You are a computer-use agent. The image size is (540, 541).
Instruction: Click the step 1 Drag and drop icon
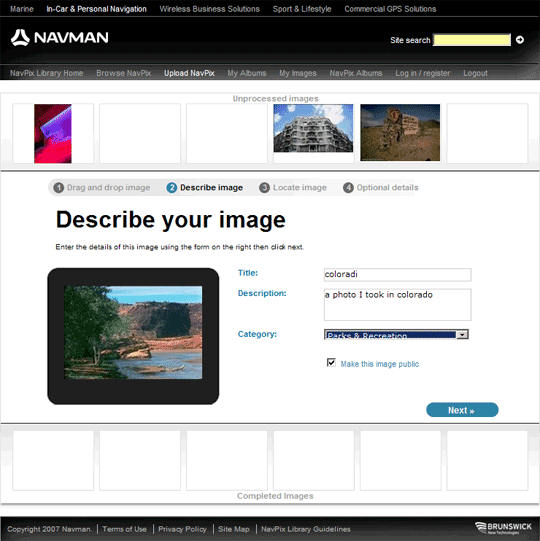click(59, 188)
